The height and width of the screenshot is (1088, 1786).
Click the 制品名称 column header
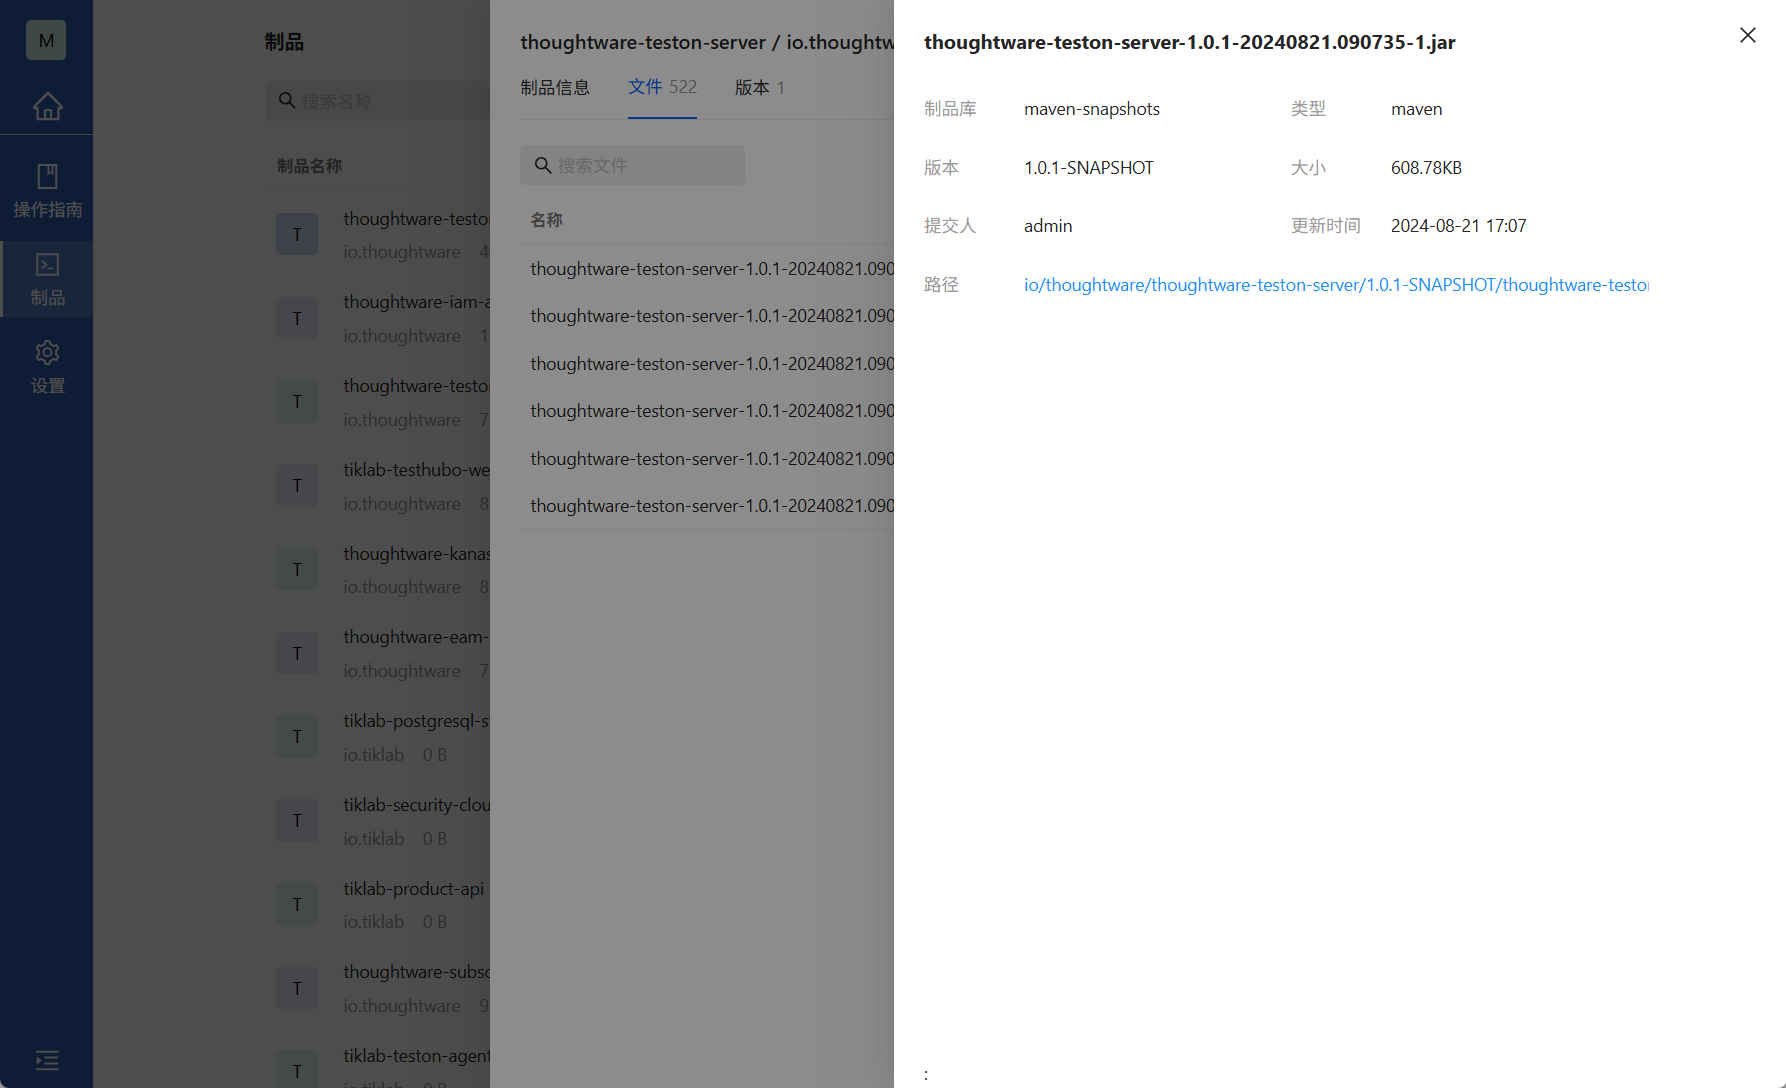click(309, 166)
